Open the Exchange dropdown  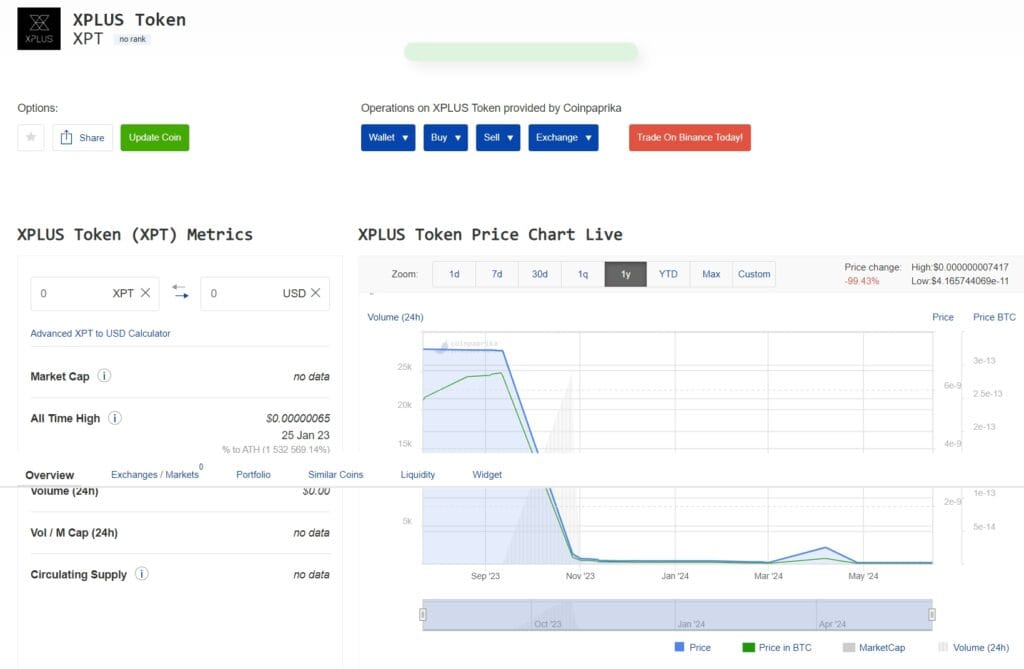point(563,137)
